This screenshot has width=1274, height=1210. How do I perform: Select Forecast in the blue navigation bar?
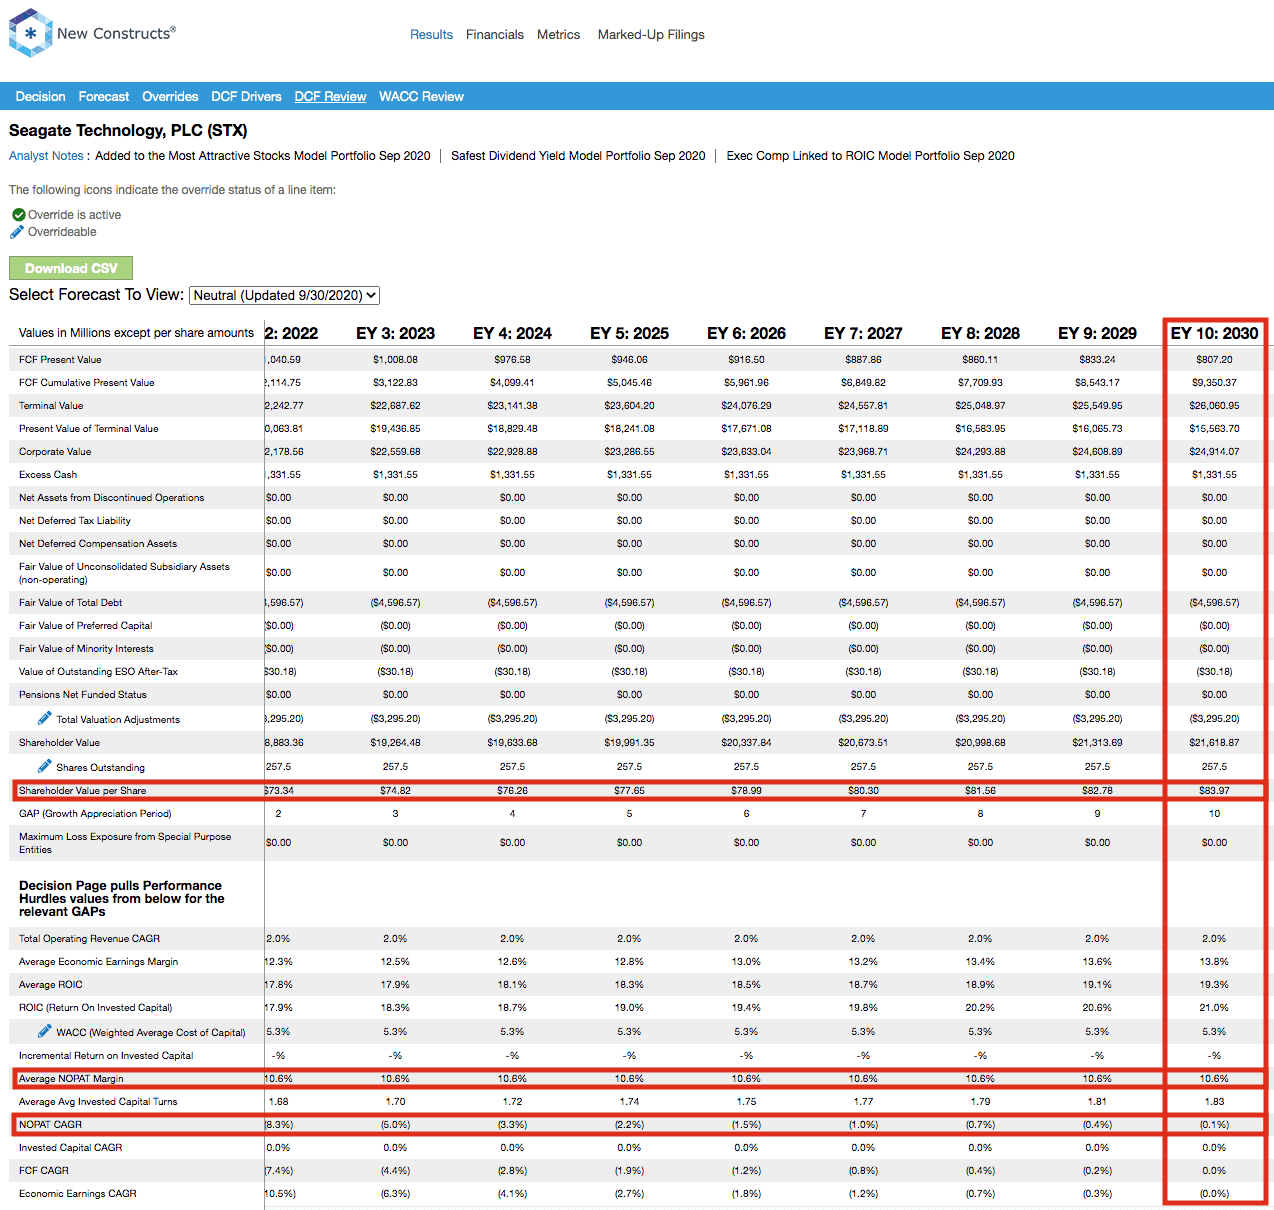coord(104,96)
